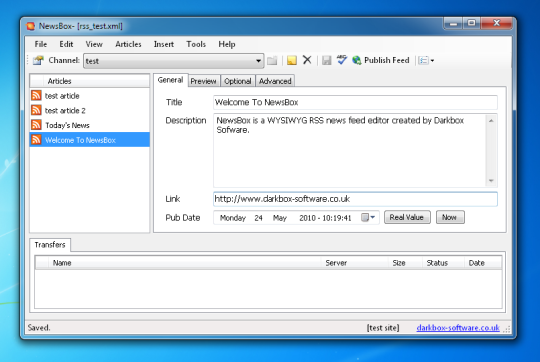
Task: Click the RSS icon beside 'Today's News'
Action: [x=36, y=125]
